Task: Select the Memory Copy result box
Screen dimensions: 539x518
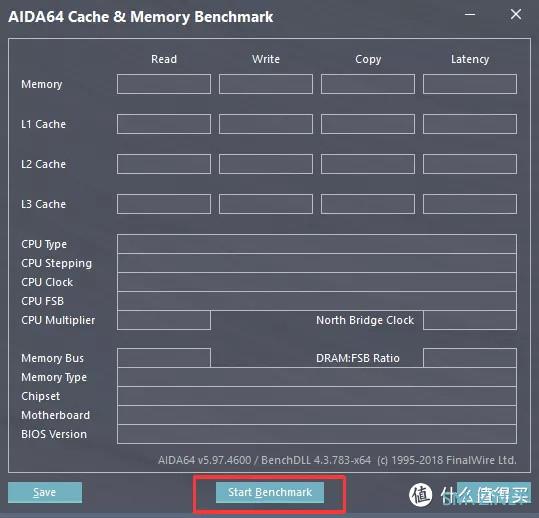Action: 368,84
